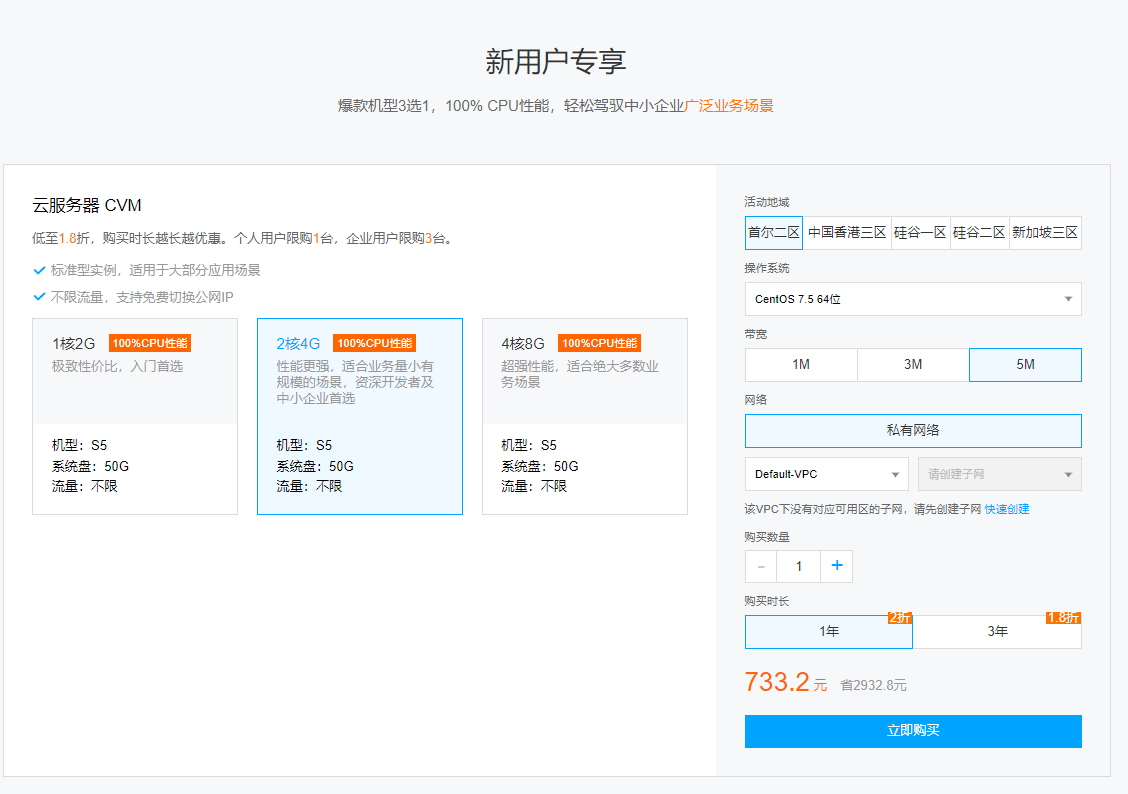Open the CentOS 7.5 64位 OS dropdown
The height and width of the screenshot is (794, 1128).
[913, 299]
